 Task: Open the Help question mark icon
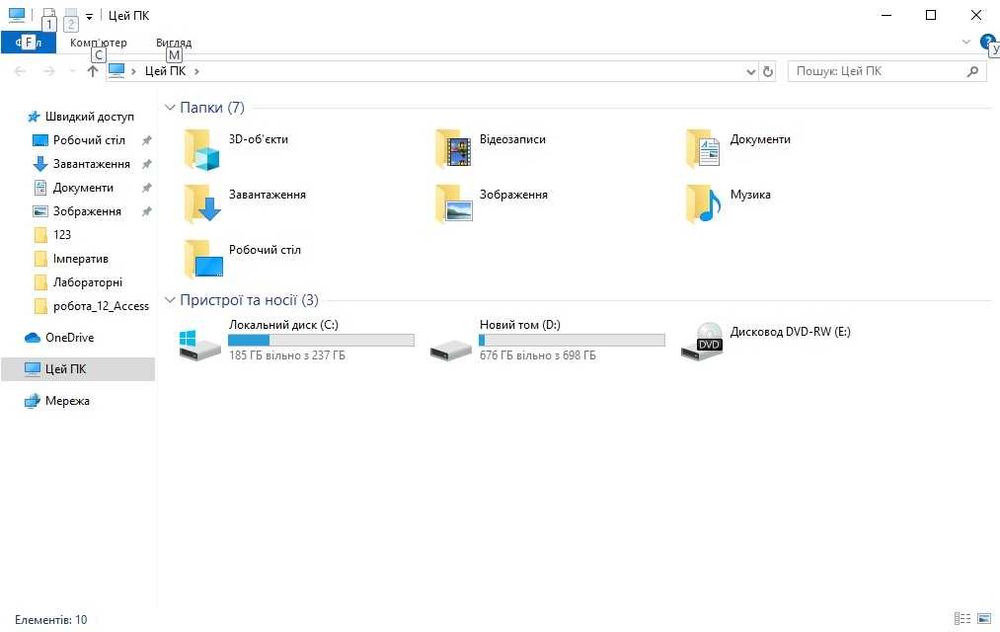[x=987, y=41]
